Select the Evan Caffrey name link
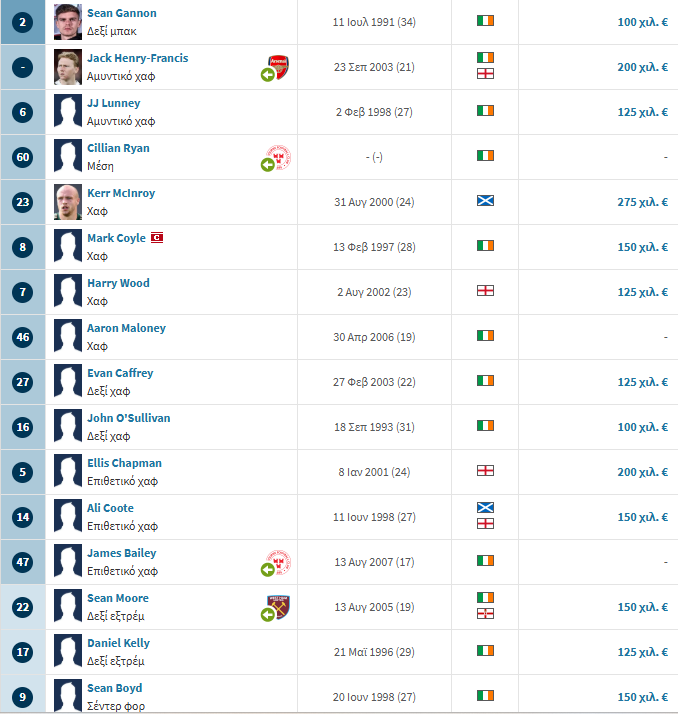Image resolution: width=678 pixels, height=714 pixels. click(x=120, y=373)
